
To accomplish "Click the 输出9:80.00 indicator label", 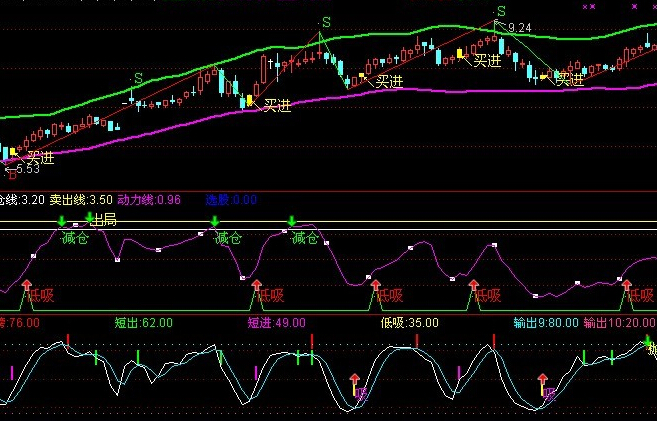I will pos(545,323).
